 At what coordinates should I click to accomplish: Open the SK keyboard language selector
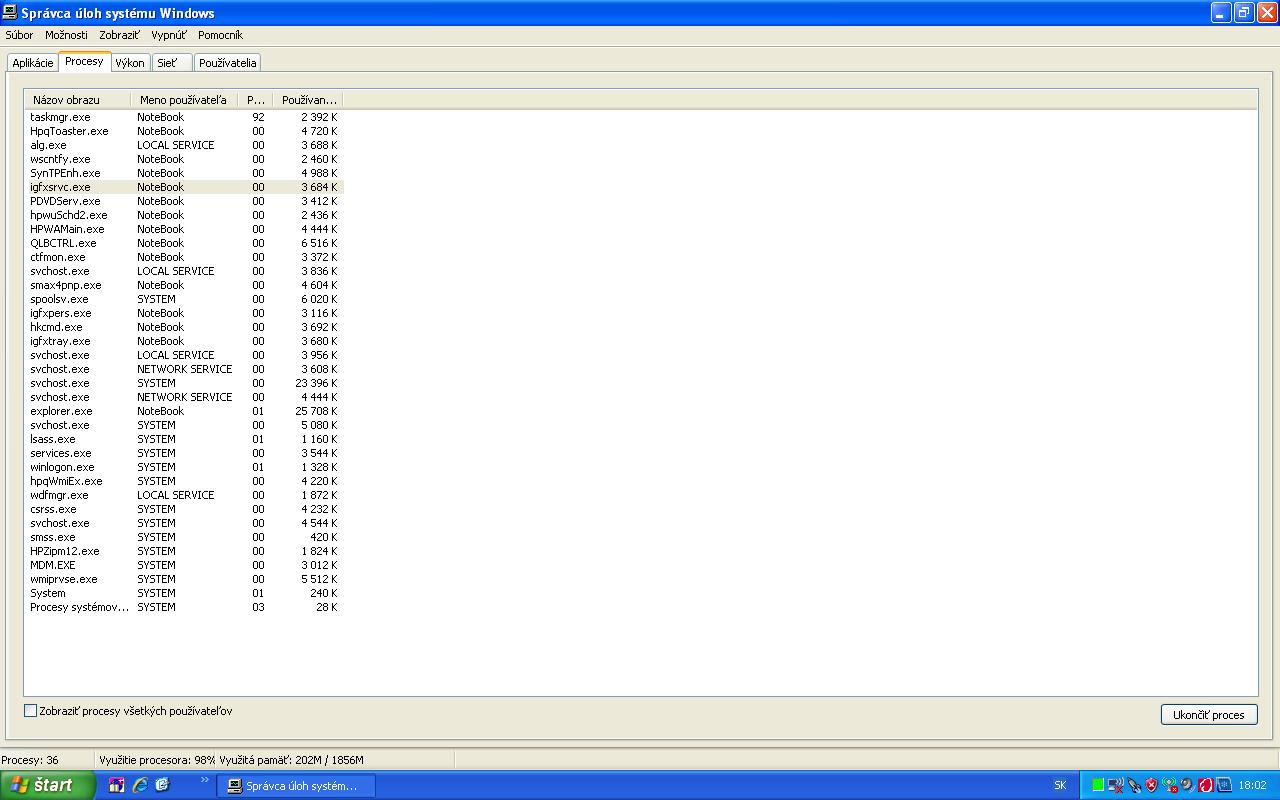coord(1060,785)
